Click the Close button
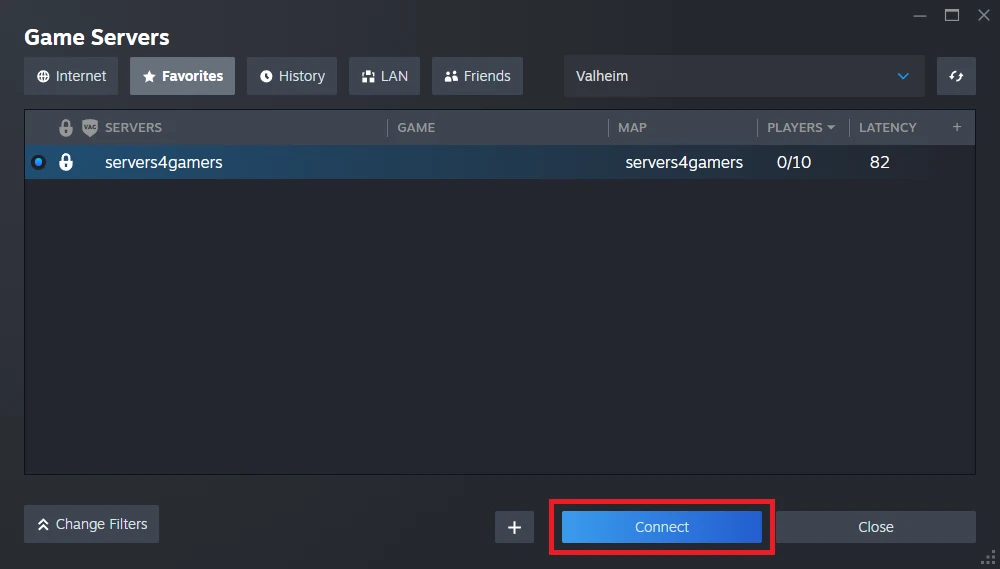Screen dimensions: 1000x569 (x=876, y=527)
